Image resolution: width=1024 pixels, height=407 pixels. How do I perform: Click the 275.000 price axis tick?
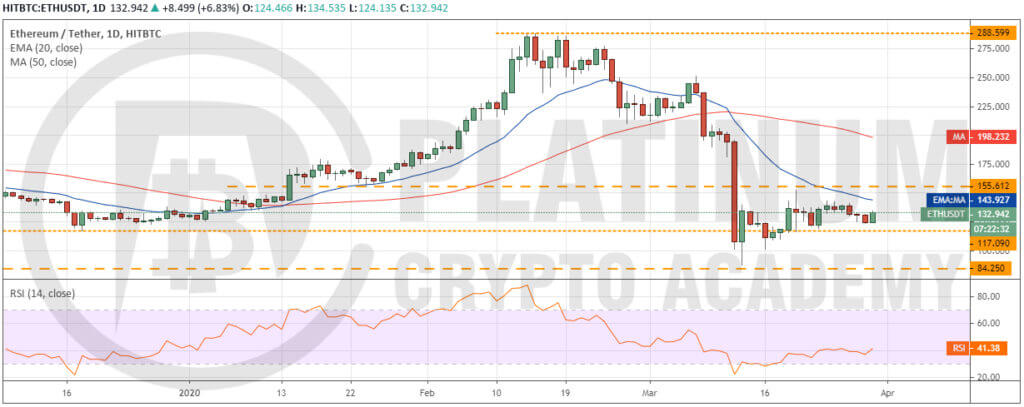[994, 48]
